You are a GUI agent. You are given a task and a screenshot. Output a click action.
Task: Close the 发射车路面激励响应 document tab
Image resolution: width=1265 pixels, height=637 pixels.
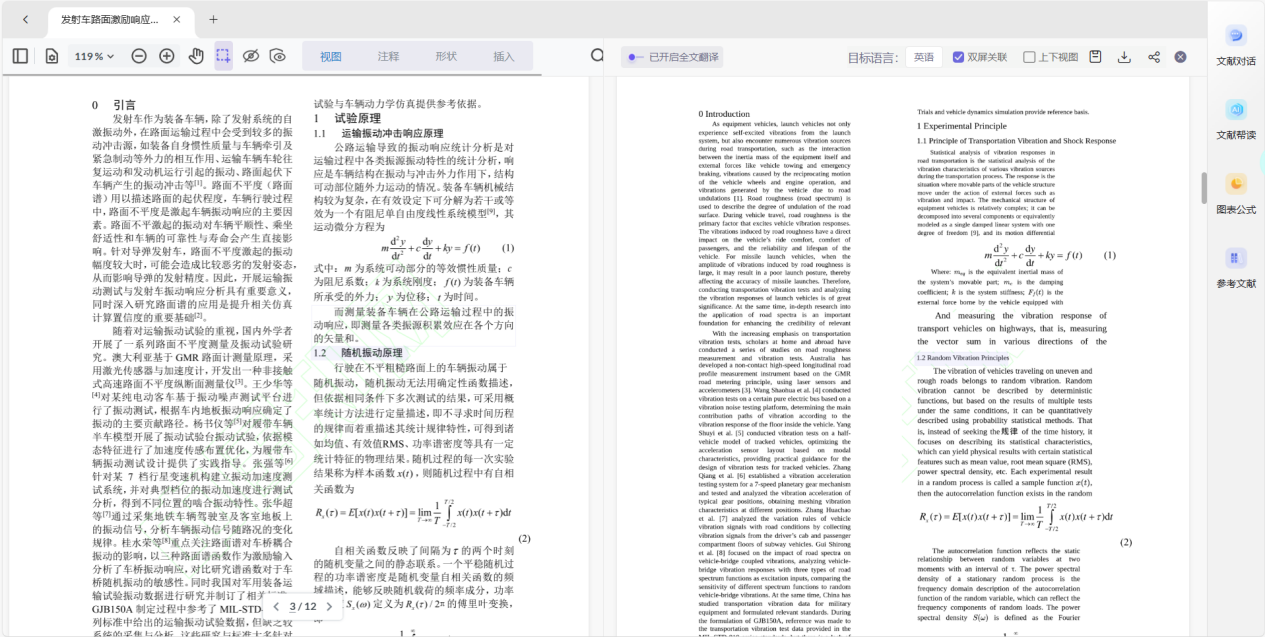[x=177, y=19]
